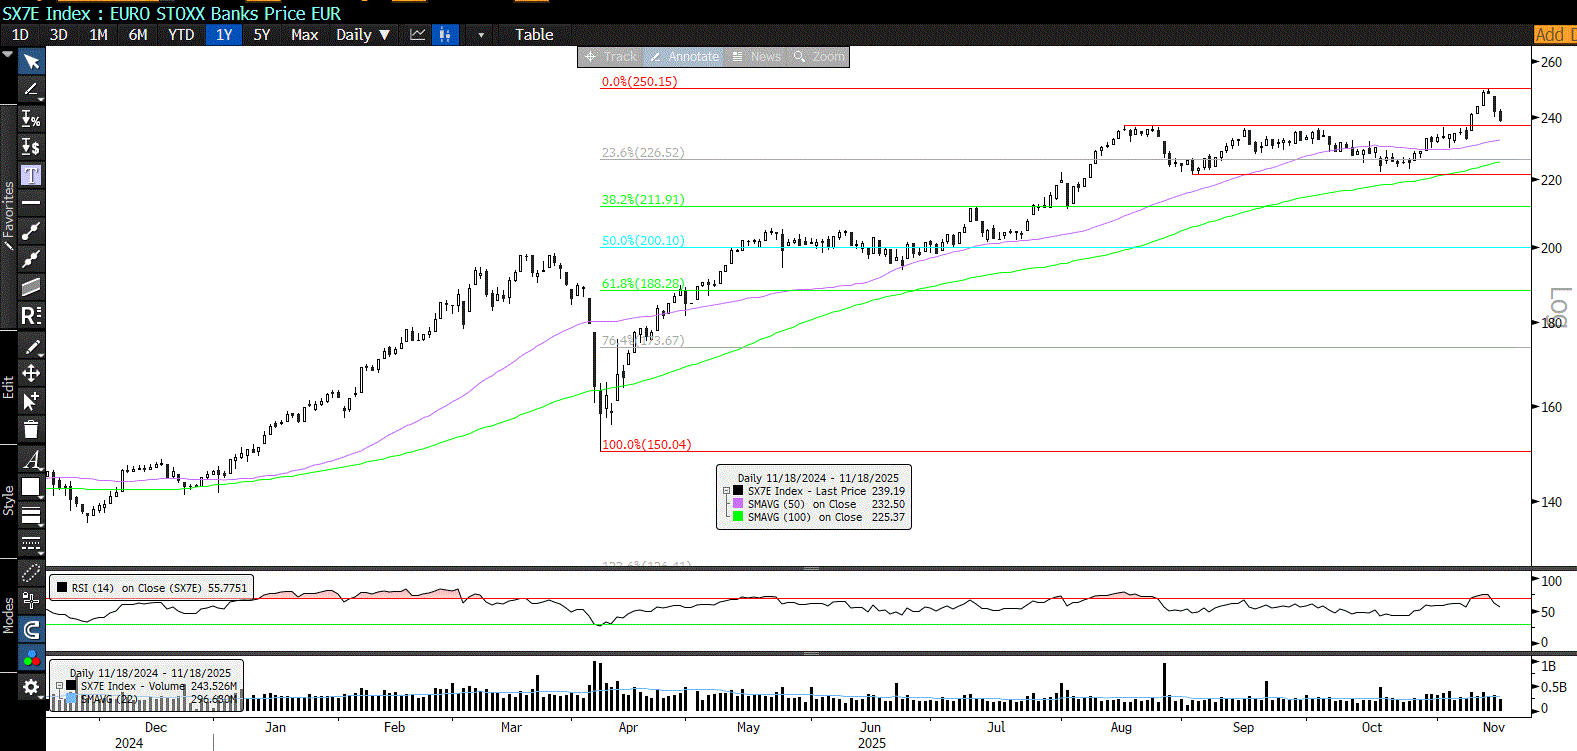Screen dimensions: 1577x751
Task: Choose the text annotation T tool
Action: click(31, 175)
